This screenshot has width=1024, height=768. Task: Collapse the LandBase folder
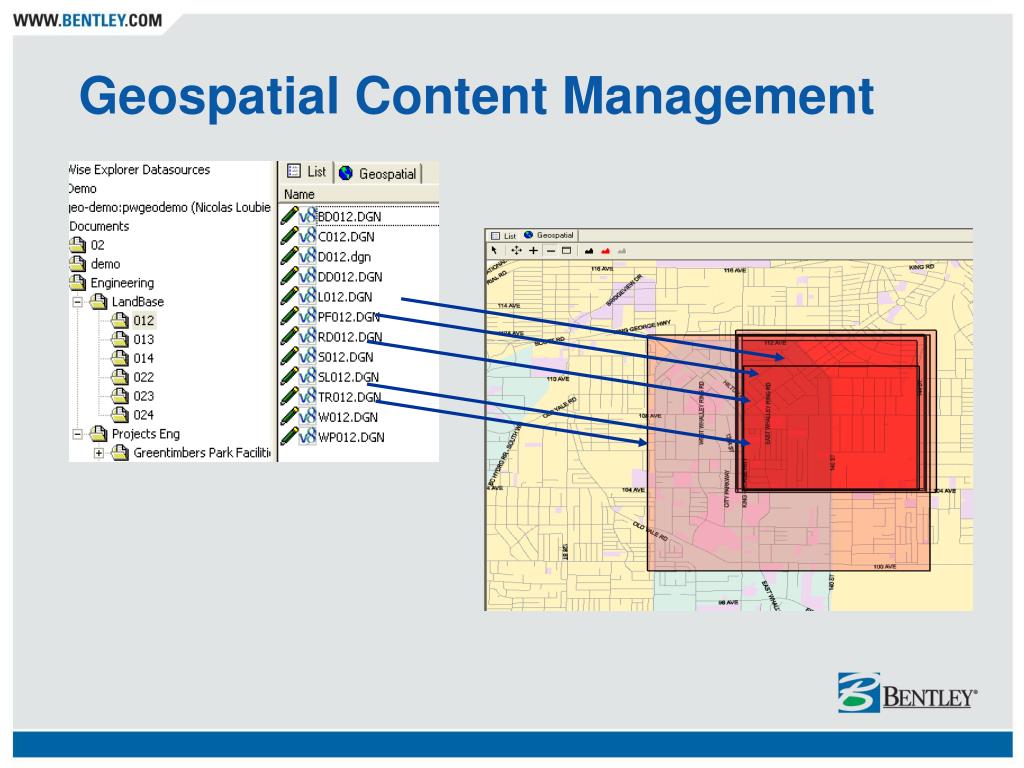click(77, 302)
